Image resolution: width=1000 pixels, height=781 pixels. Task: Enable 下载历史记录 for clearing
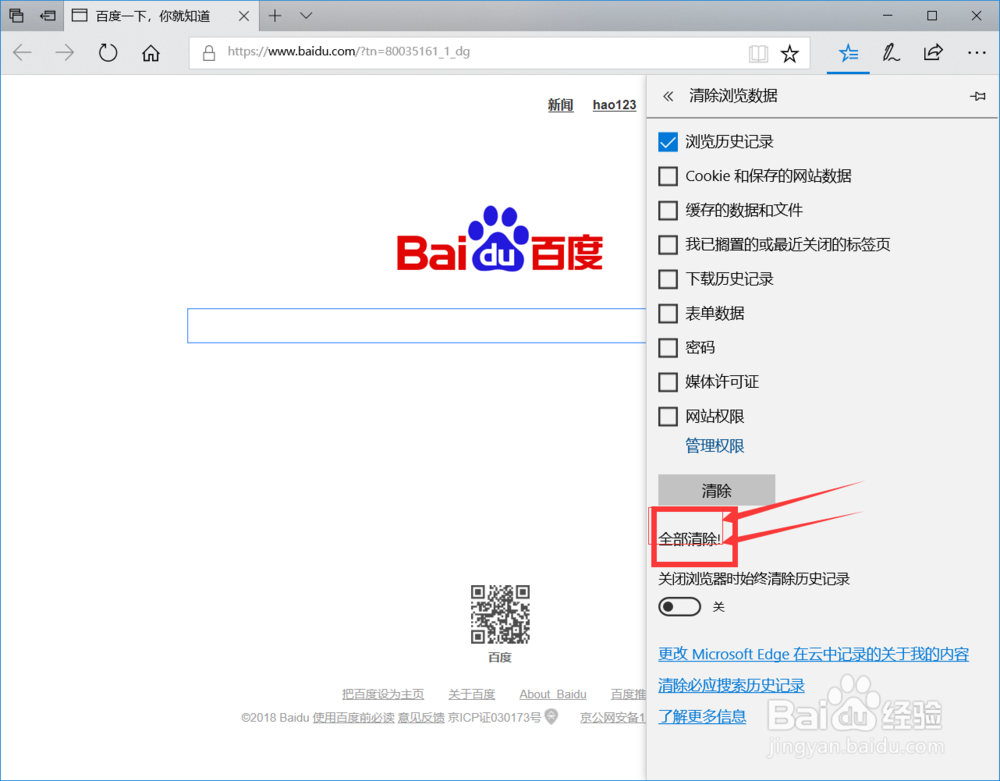[x=667, y=279]
